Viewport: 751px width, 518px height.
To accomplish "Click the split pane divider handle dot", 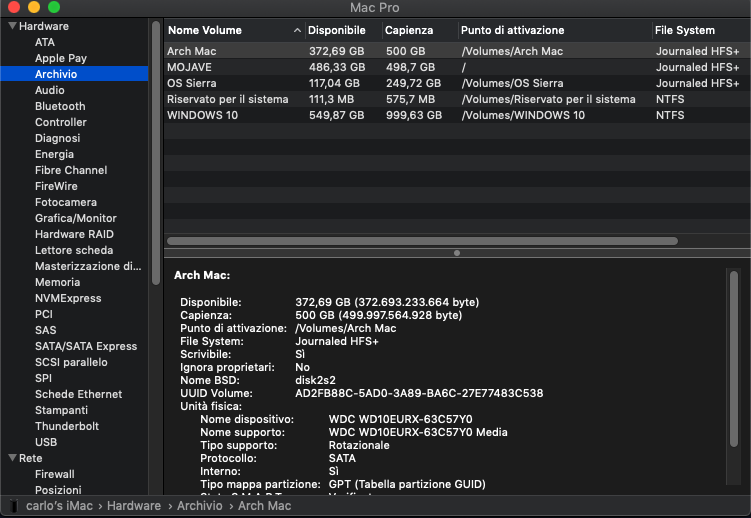I will click(457, 253).
